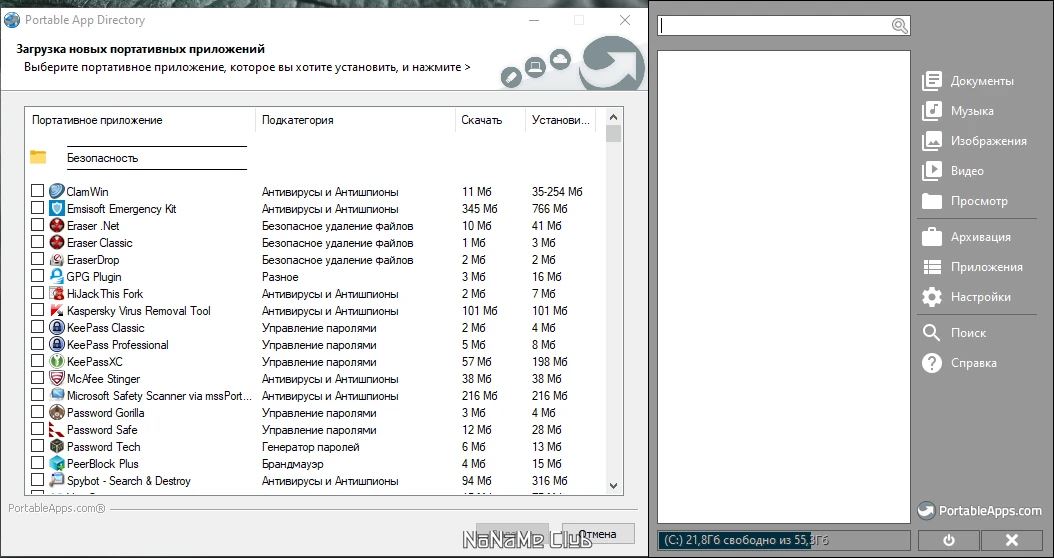
Task: Sort by Подкатегория column header
Action: pos(356,120)
